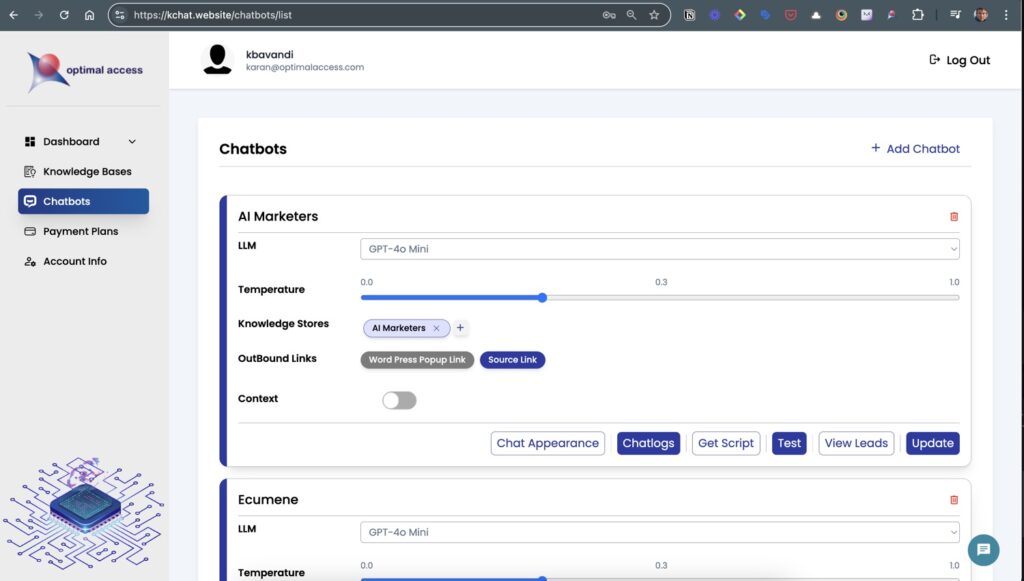
Task: Open the saved passwords key icon
Action: click(609, 14)
